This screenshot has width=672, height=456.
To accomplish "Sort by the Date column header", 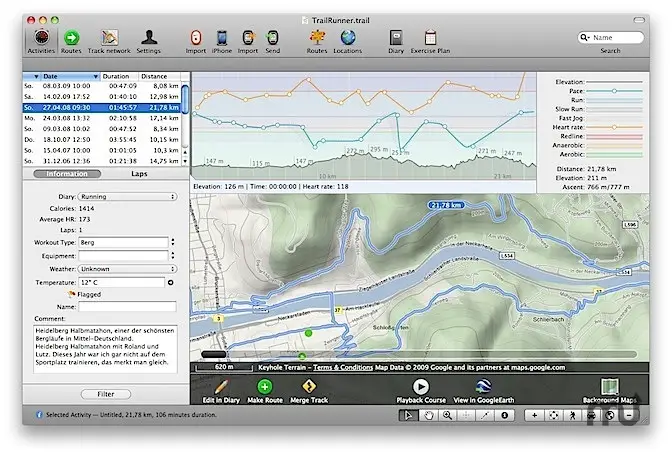I will [x=69, y=76].
